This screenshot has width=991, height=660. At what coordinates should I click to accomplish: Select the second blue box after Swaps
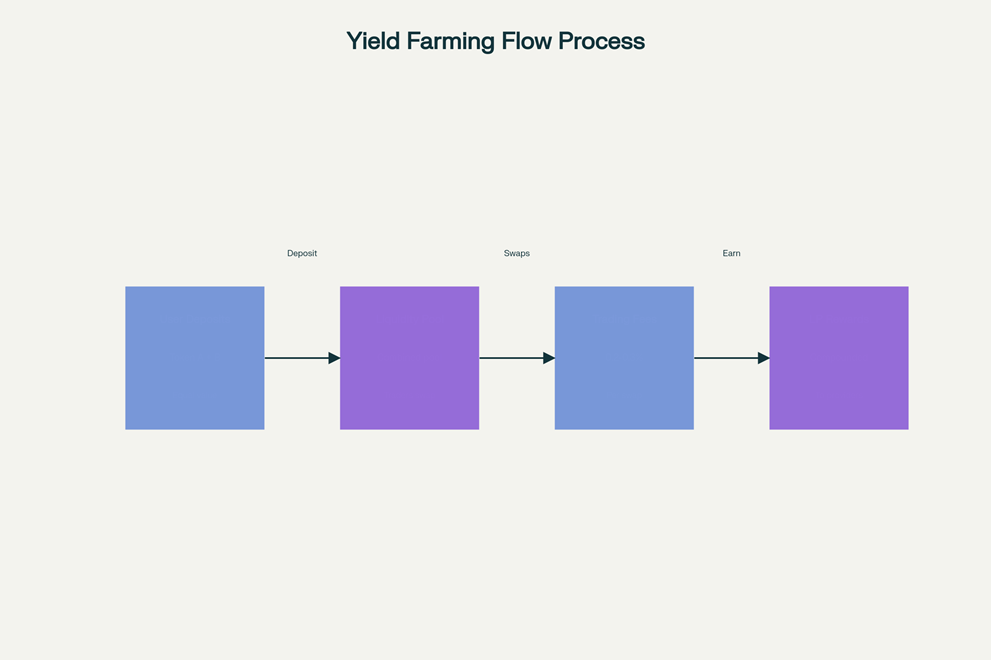(x=624, y=358)
